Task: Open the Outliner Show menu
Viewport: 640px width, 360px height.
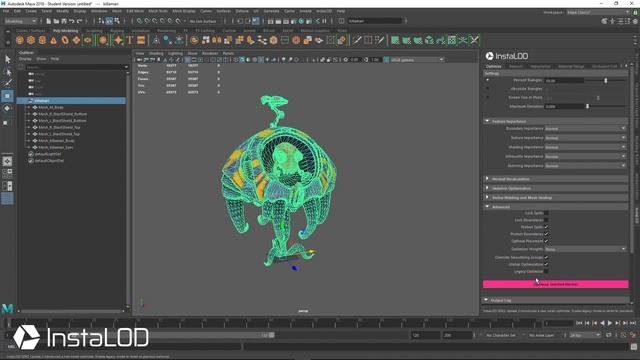Action: [41, 59]
